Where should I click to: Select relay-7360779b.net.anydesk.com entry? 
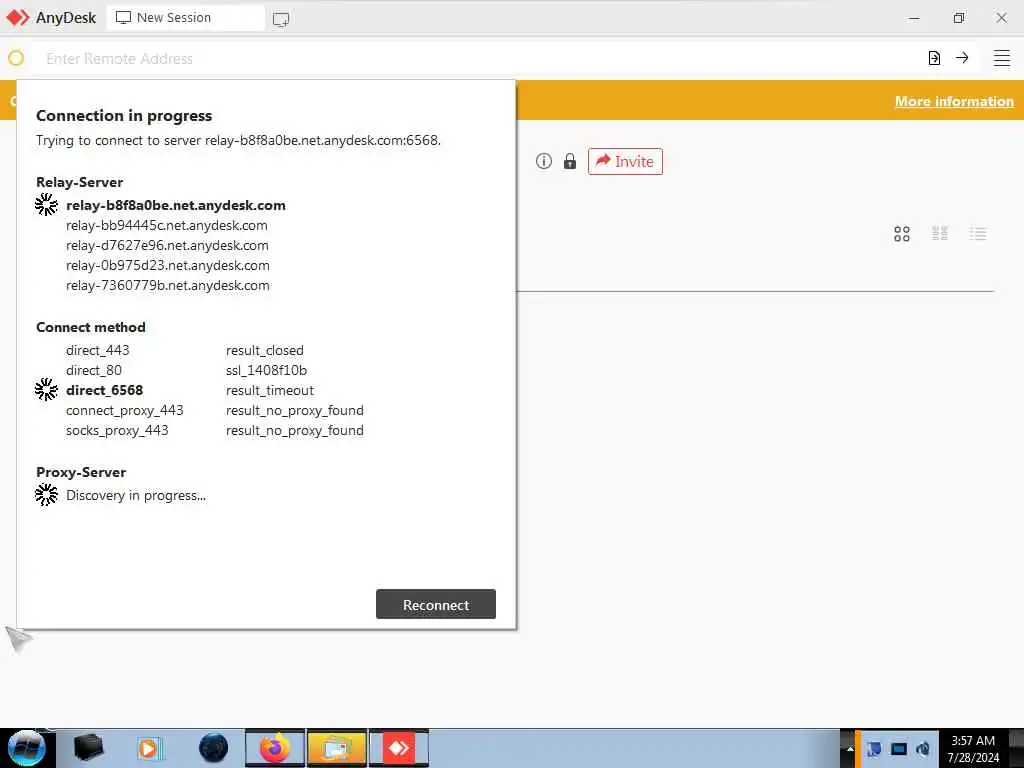(x=168, y=285)
